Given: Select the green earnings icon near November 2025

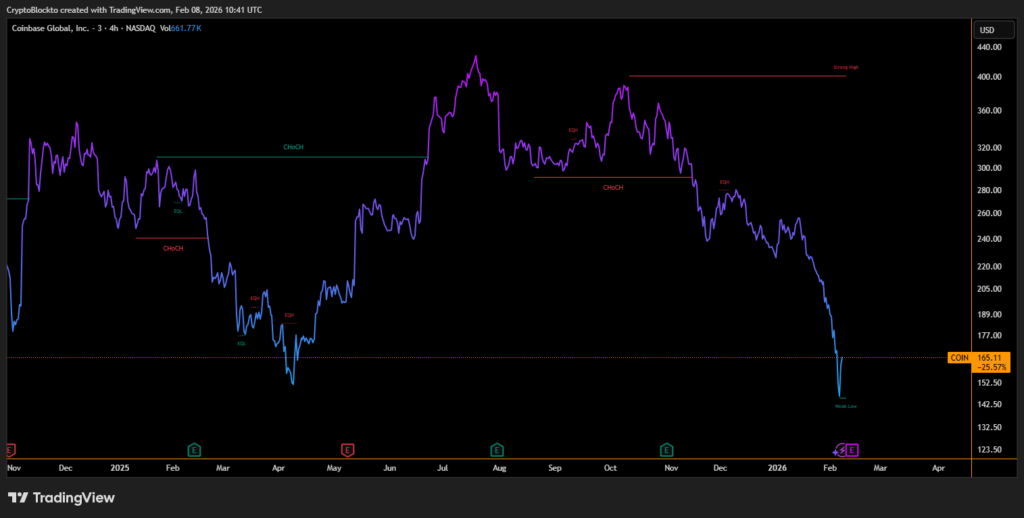Looking at the screenshot, I should coord(666,449).
